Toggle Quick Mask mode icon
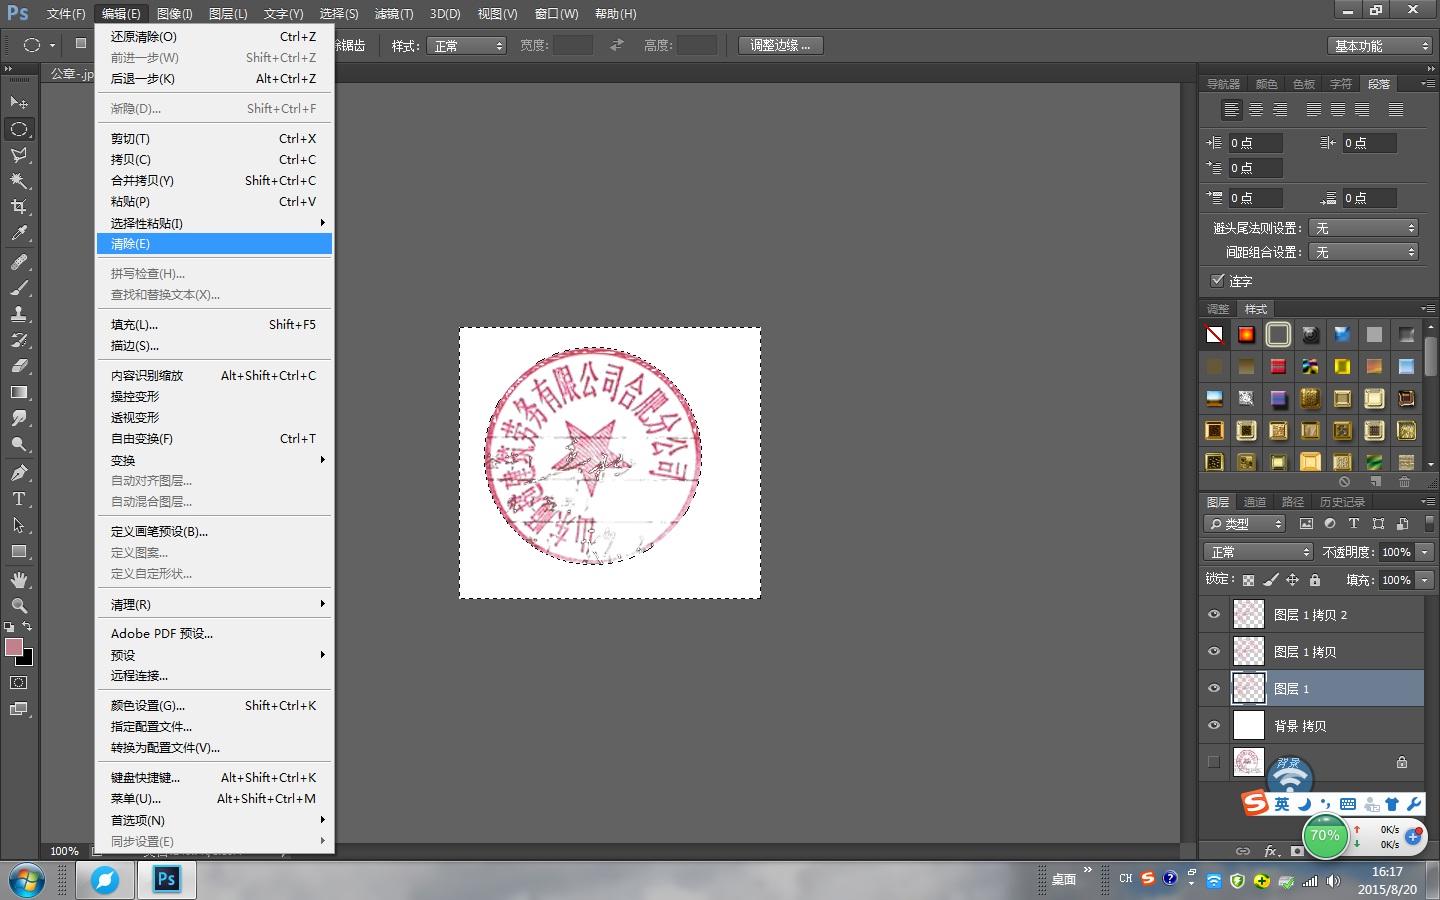Screen dimensions: 1440x900 (19, 683)
